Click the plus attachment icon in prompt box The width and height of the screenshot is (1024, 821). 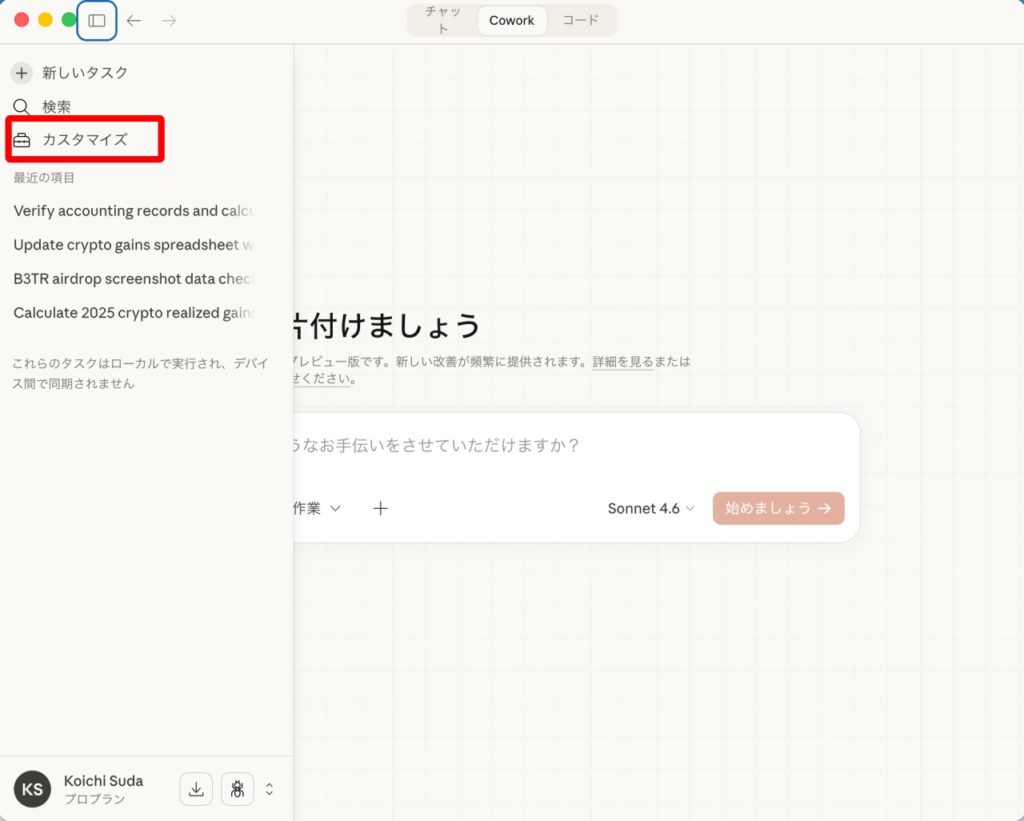point(380,508)
